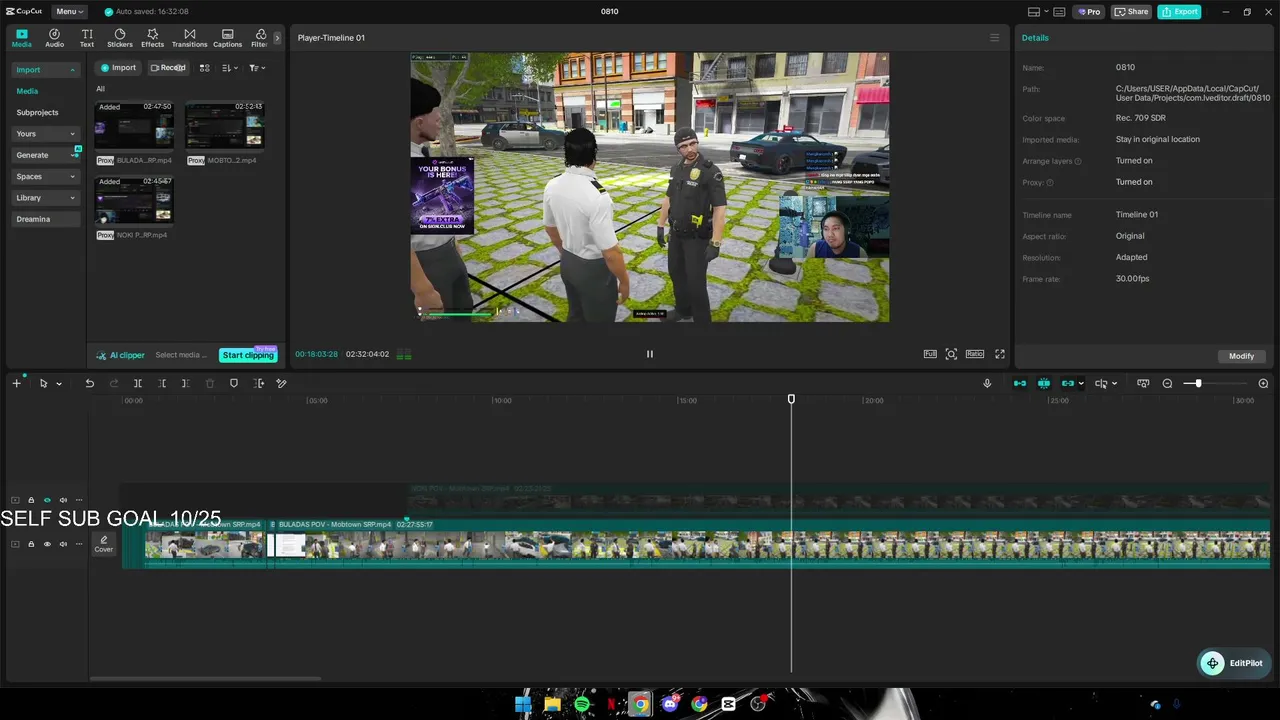This screenshot has width=1280, height=720.
Task: Open the player panel options menu
Action: tap(994, 38)
